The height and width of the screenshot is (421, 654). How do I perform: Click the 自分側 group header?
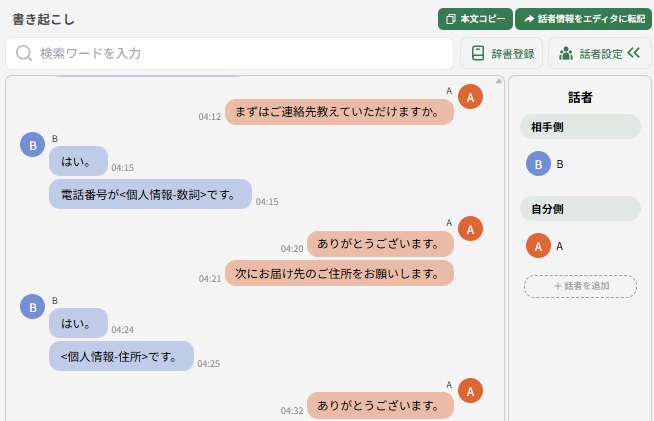pos(580,209)
